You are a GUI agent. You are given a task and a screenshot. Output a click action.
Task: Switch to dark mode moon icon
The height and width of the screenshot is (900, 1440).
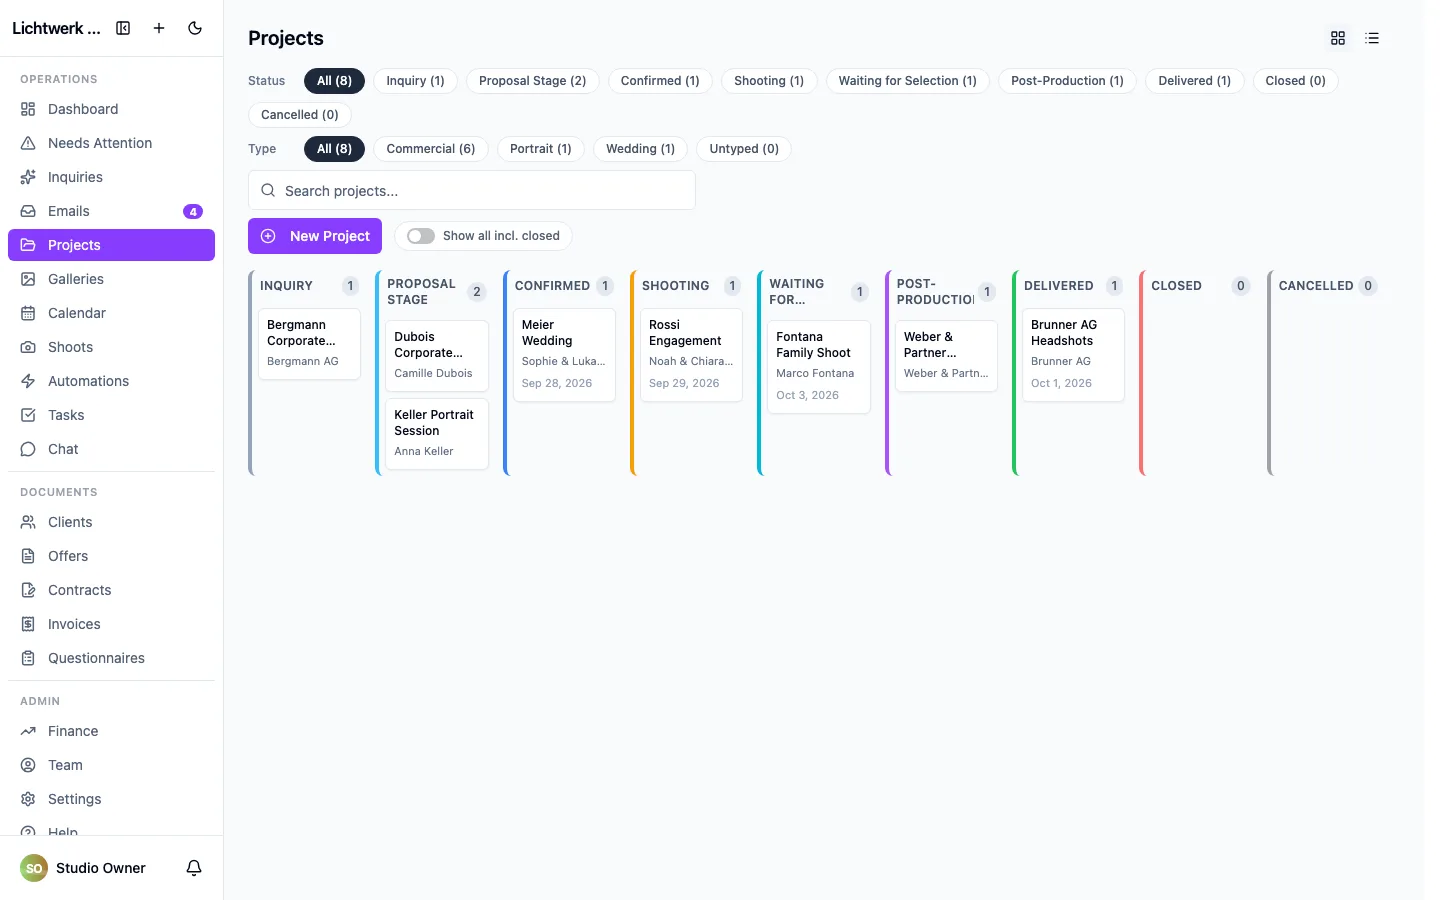tap(195, 28)
